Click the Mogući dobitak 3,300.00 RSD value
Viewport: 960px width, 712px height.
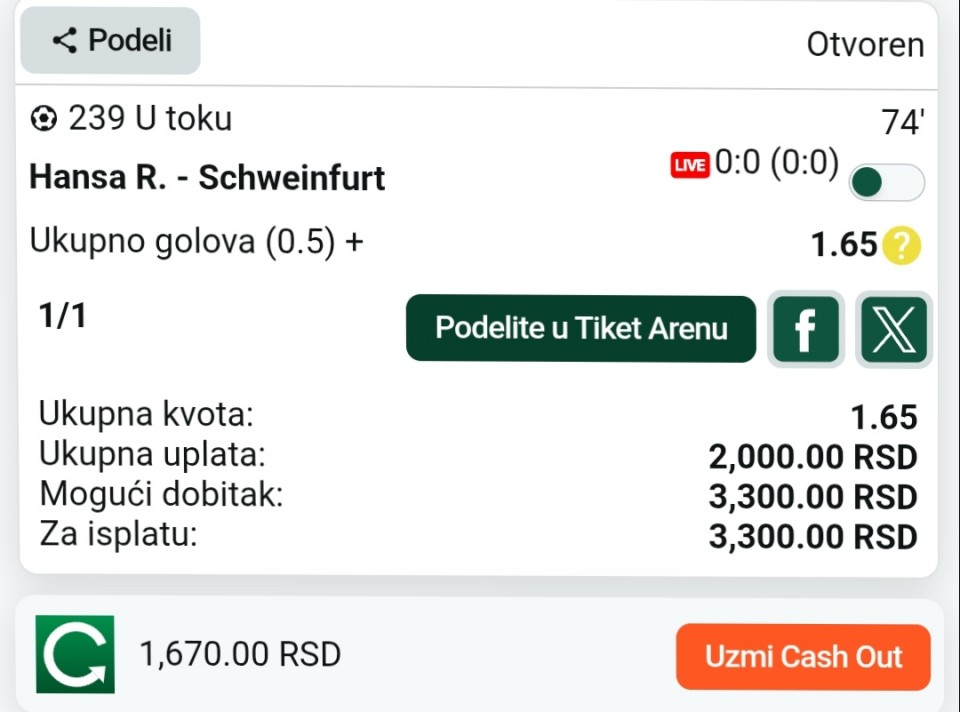click(812, 497)
